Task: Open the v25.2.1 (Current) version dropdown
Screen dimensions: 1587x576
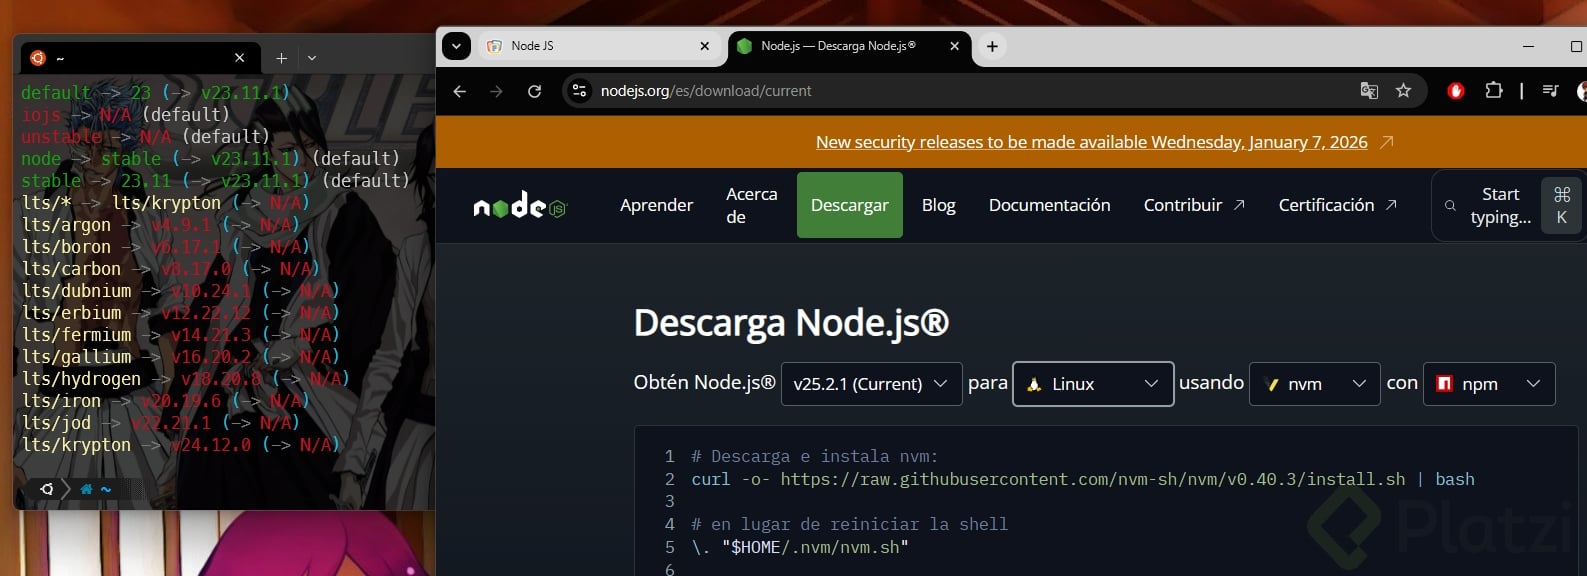Action: (x=870, y=384)
